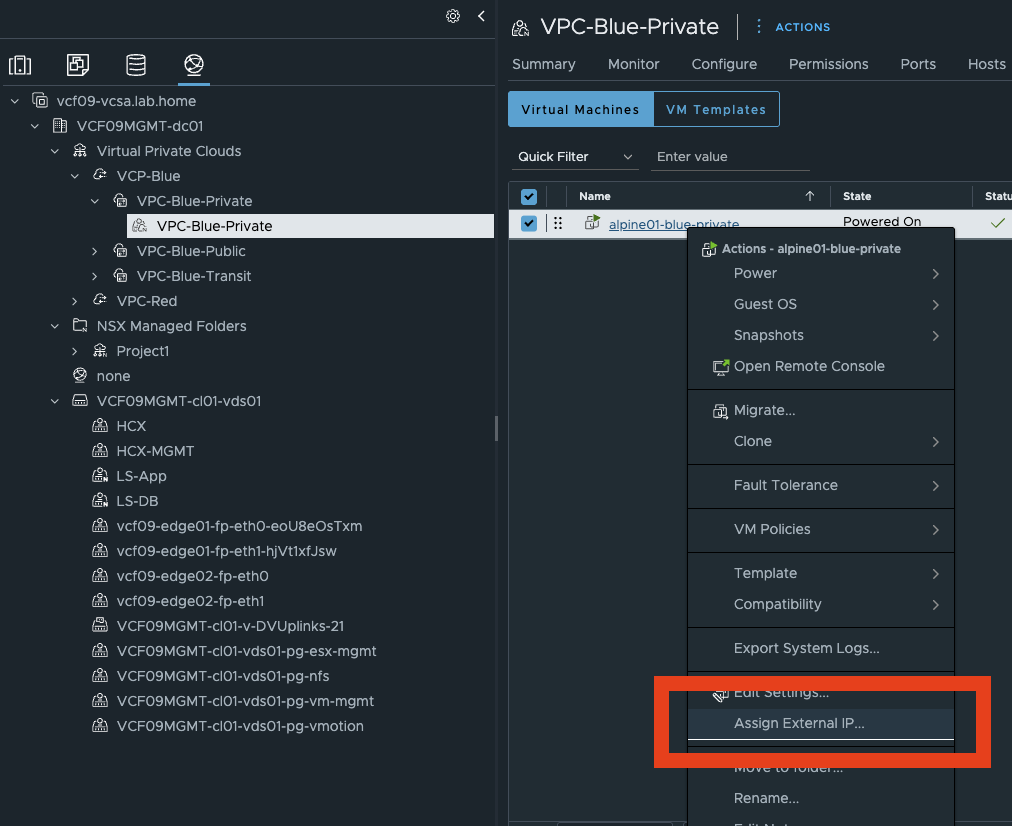Screen dimensions: 1012x826
Task: Open the Quick Filter dropdown
Action: click(576, 157)
